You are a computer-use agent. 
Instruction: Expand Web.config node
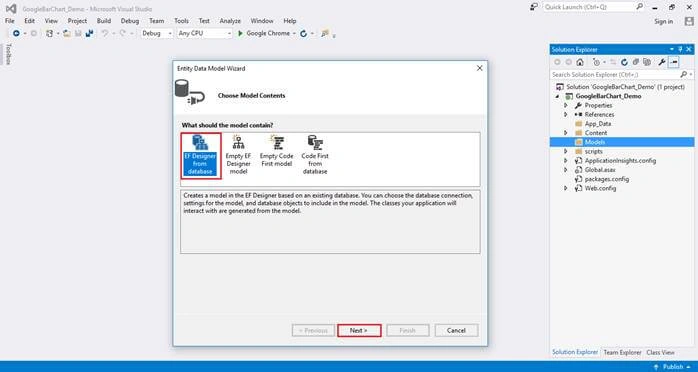[x=566, y=188]
